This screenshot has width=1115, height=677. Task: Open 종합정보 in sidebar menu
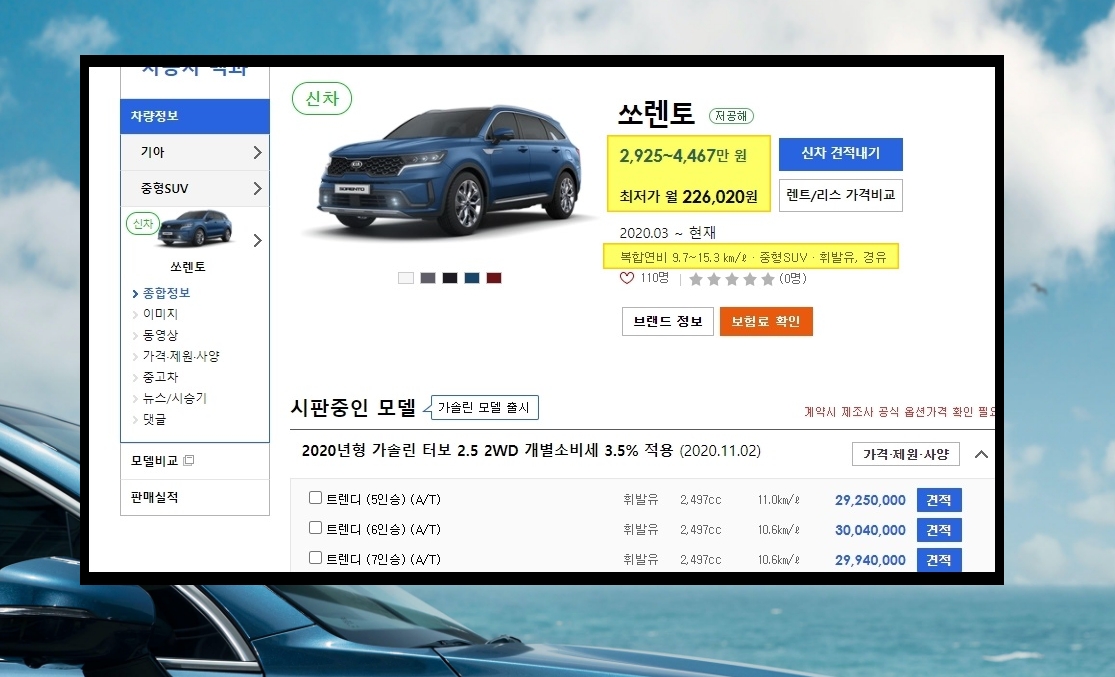pyautogui.click(x=166, y=293)
